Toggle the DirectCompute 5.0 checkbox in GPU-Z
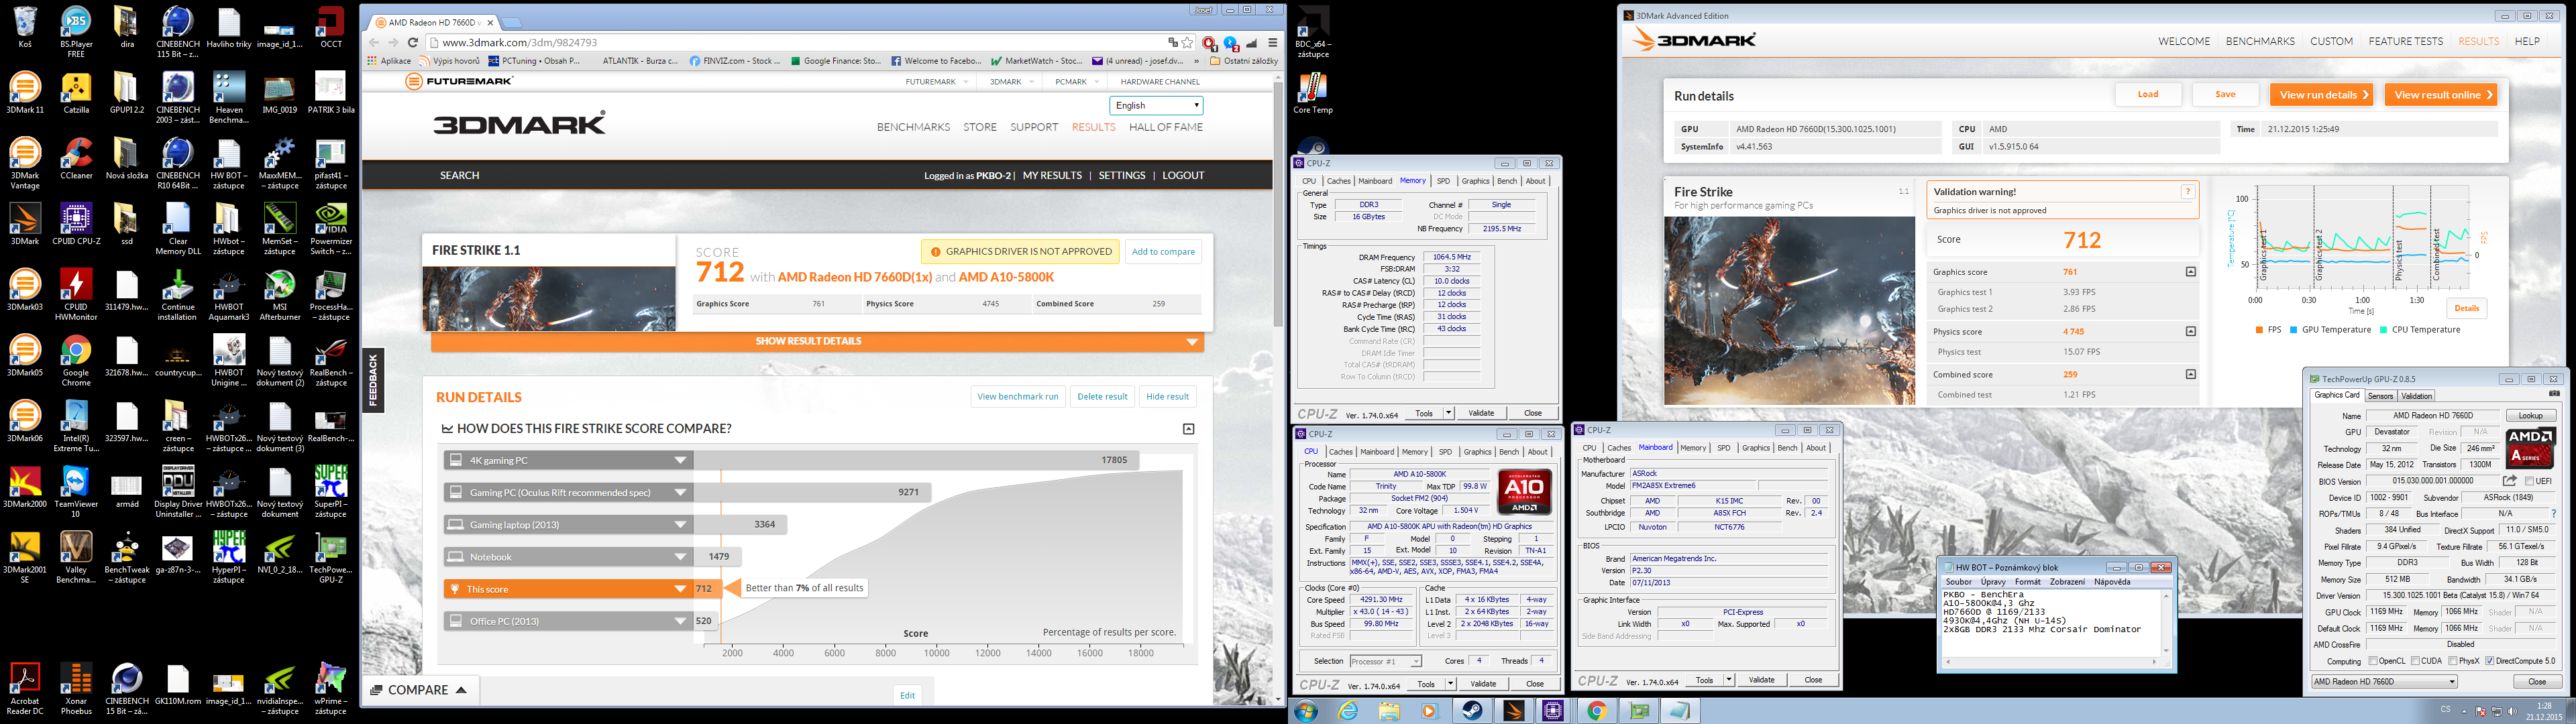The height and width of the screenshot is (724, 2576). pyautogui.click(x=2489, y=661)
